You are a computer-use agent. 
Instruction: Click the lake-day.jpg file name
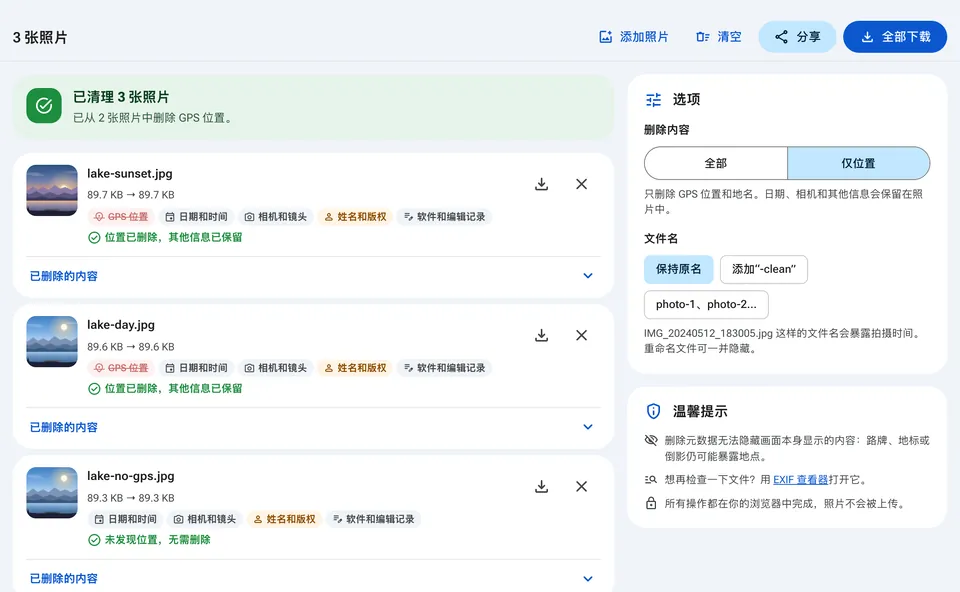121,324
